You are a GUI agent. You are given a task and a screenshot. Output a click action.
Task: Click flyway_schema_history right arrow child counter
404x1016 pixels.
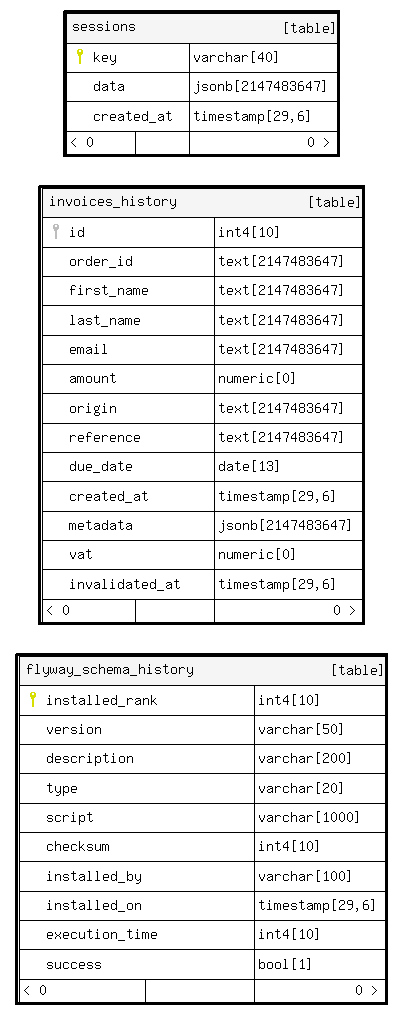point(367,990)
